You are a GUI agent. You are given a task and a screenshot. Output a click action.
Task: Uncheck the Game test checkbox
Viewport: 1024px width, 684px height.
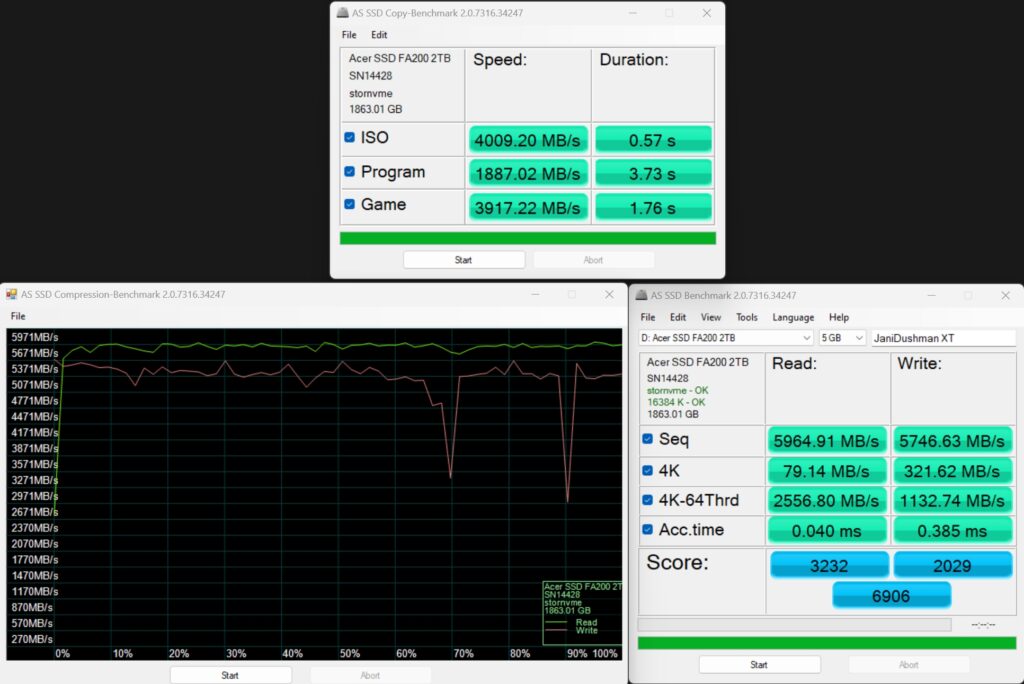[349, 204]
